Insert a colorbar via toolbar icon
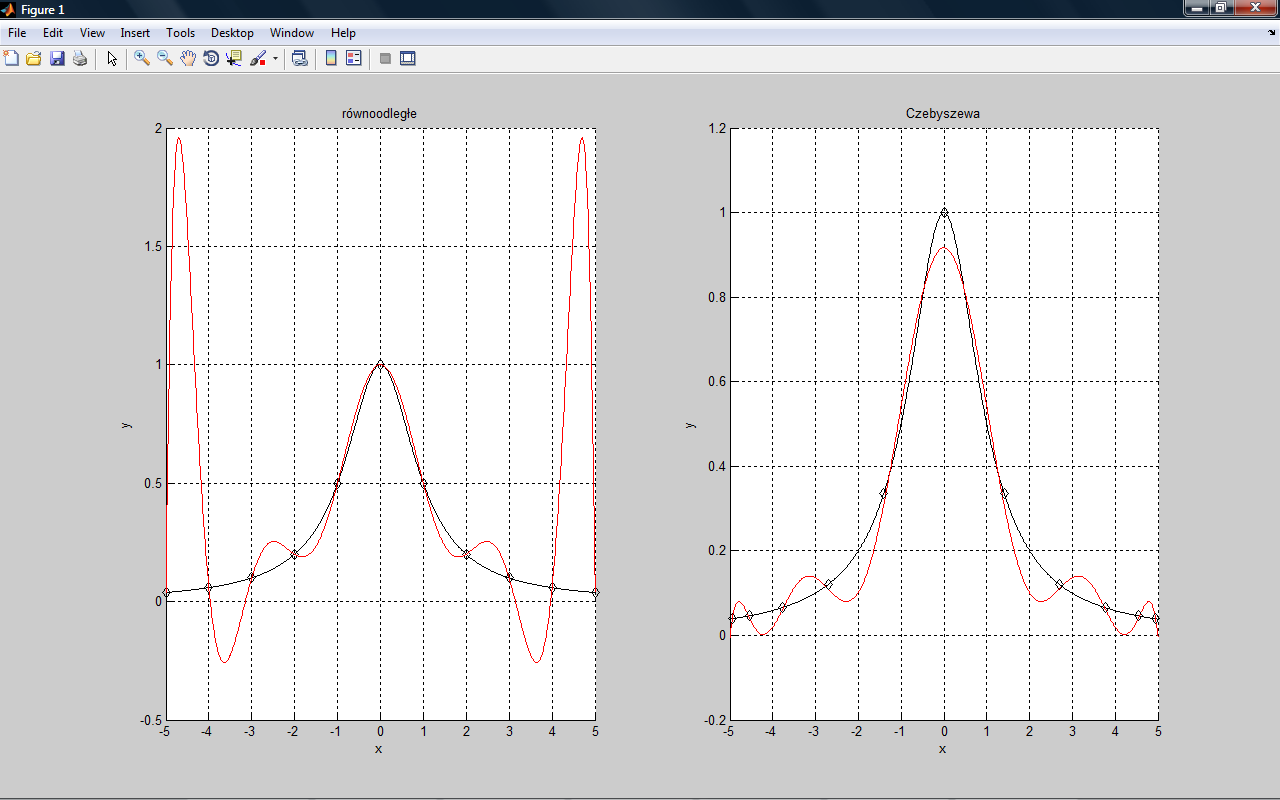 (331, 59)
